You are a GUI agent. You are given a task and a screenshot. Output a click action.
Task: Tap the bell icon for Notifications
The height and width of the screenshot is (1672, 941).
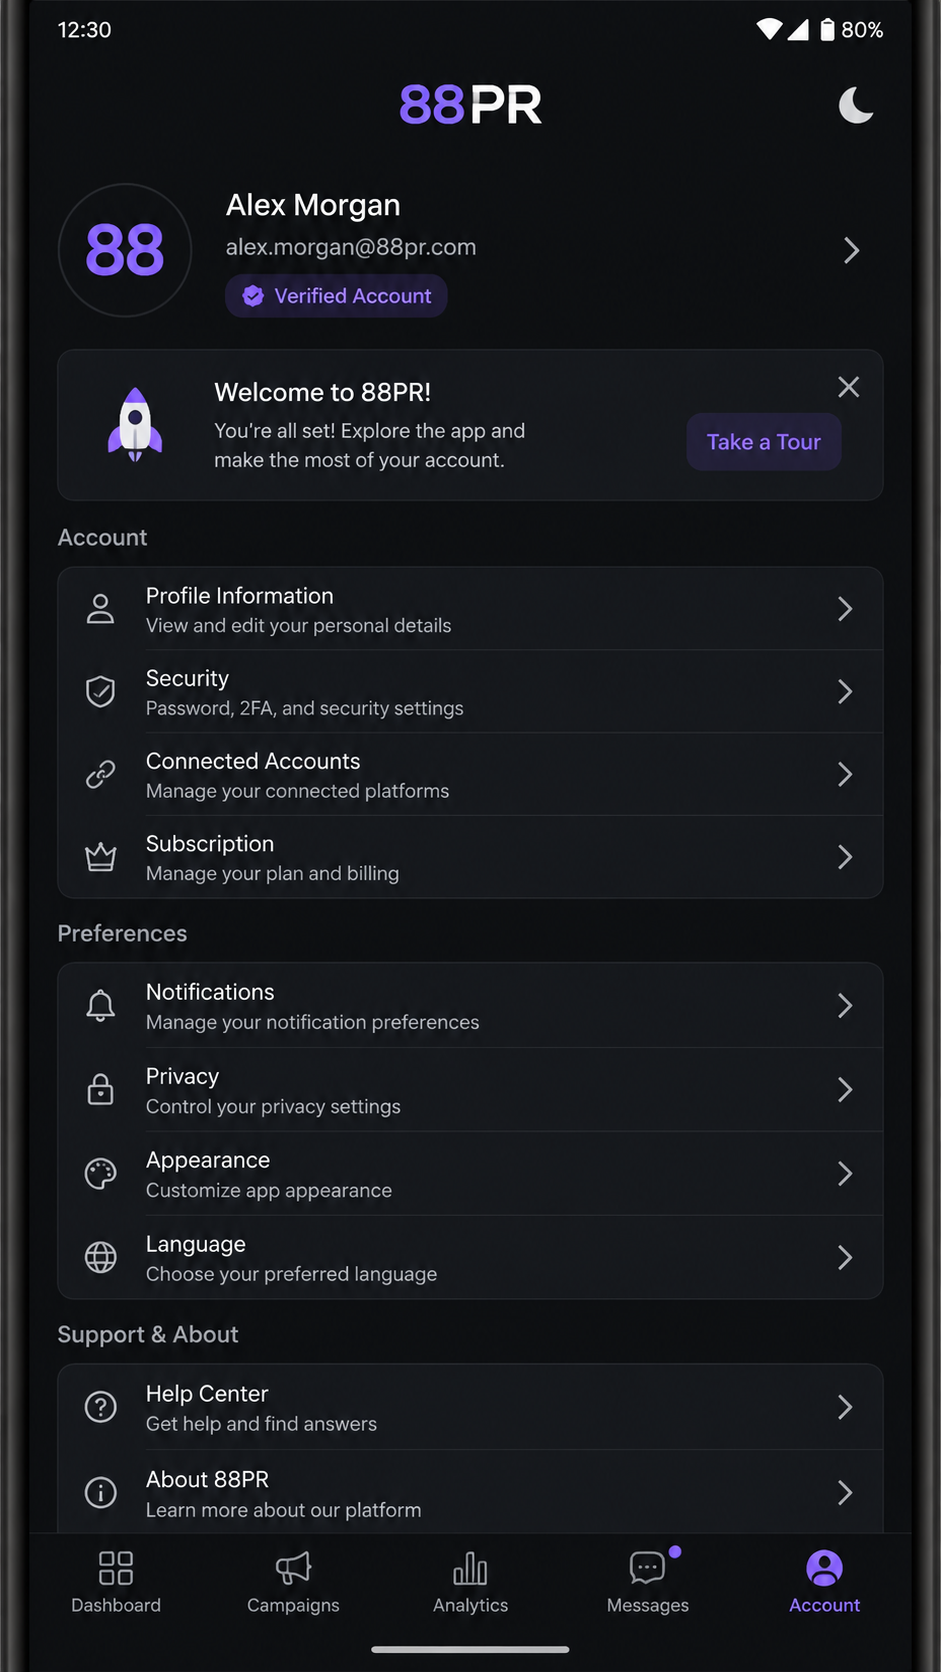click(x=100, y=1005)
